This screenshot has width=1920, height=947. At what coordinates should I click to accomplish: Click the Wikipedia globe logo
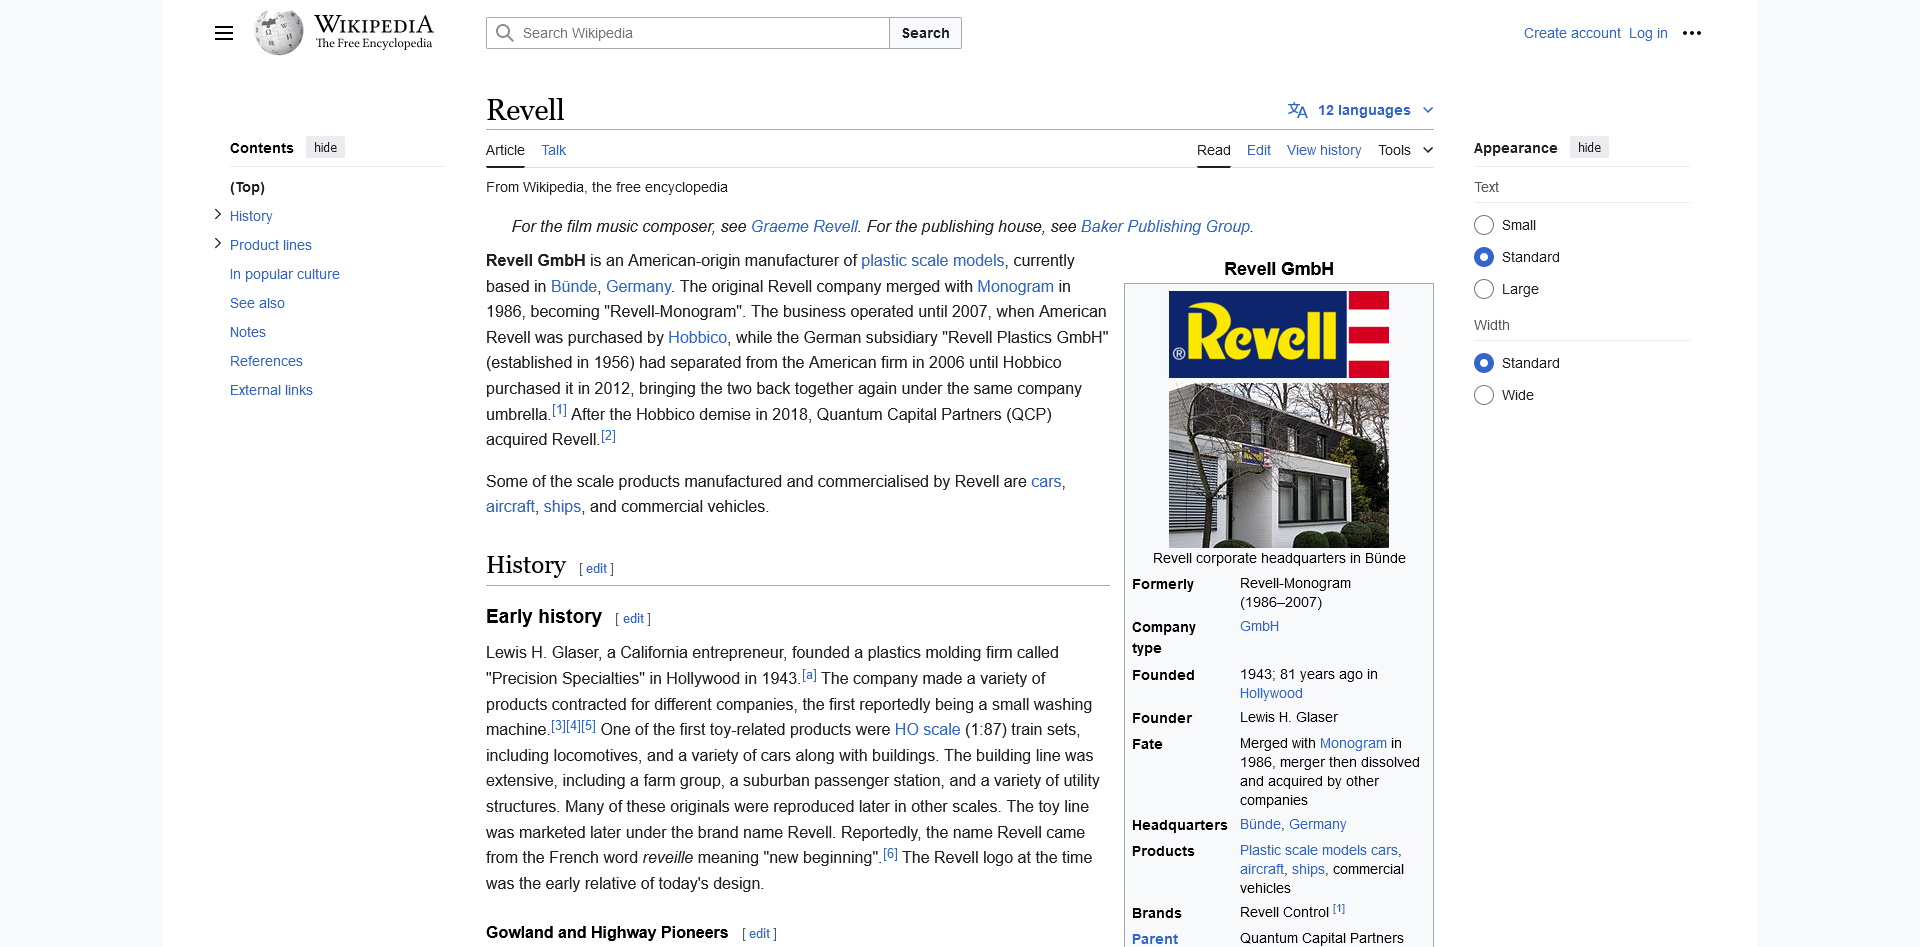[279, 33]
